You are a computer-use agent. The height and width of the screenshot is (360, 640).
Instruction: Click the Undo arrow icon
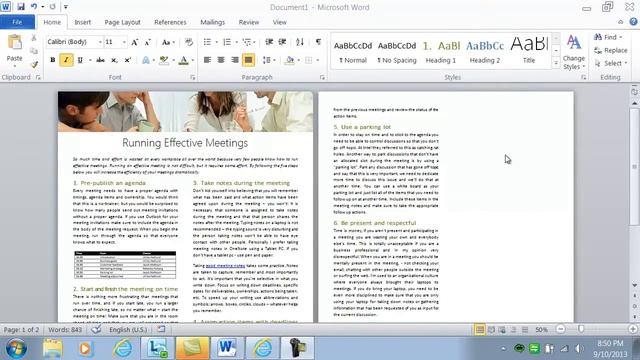point(34,7)
